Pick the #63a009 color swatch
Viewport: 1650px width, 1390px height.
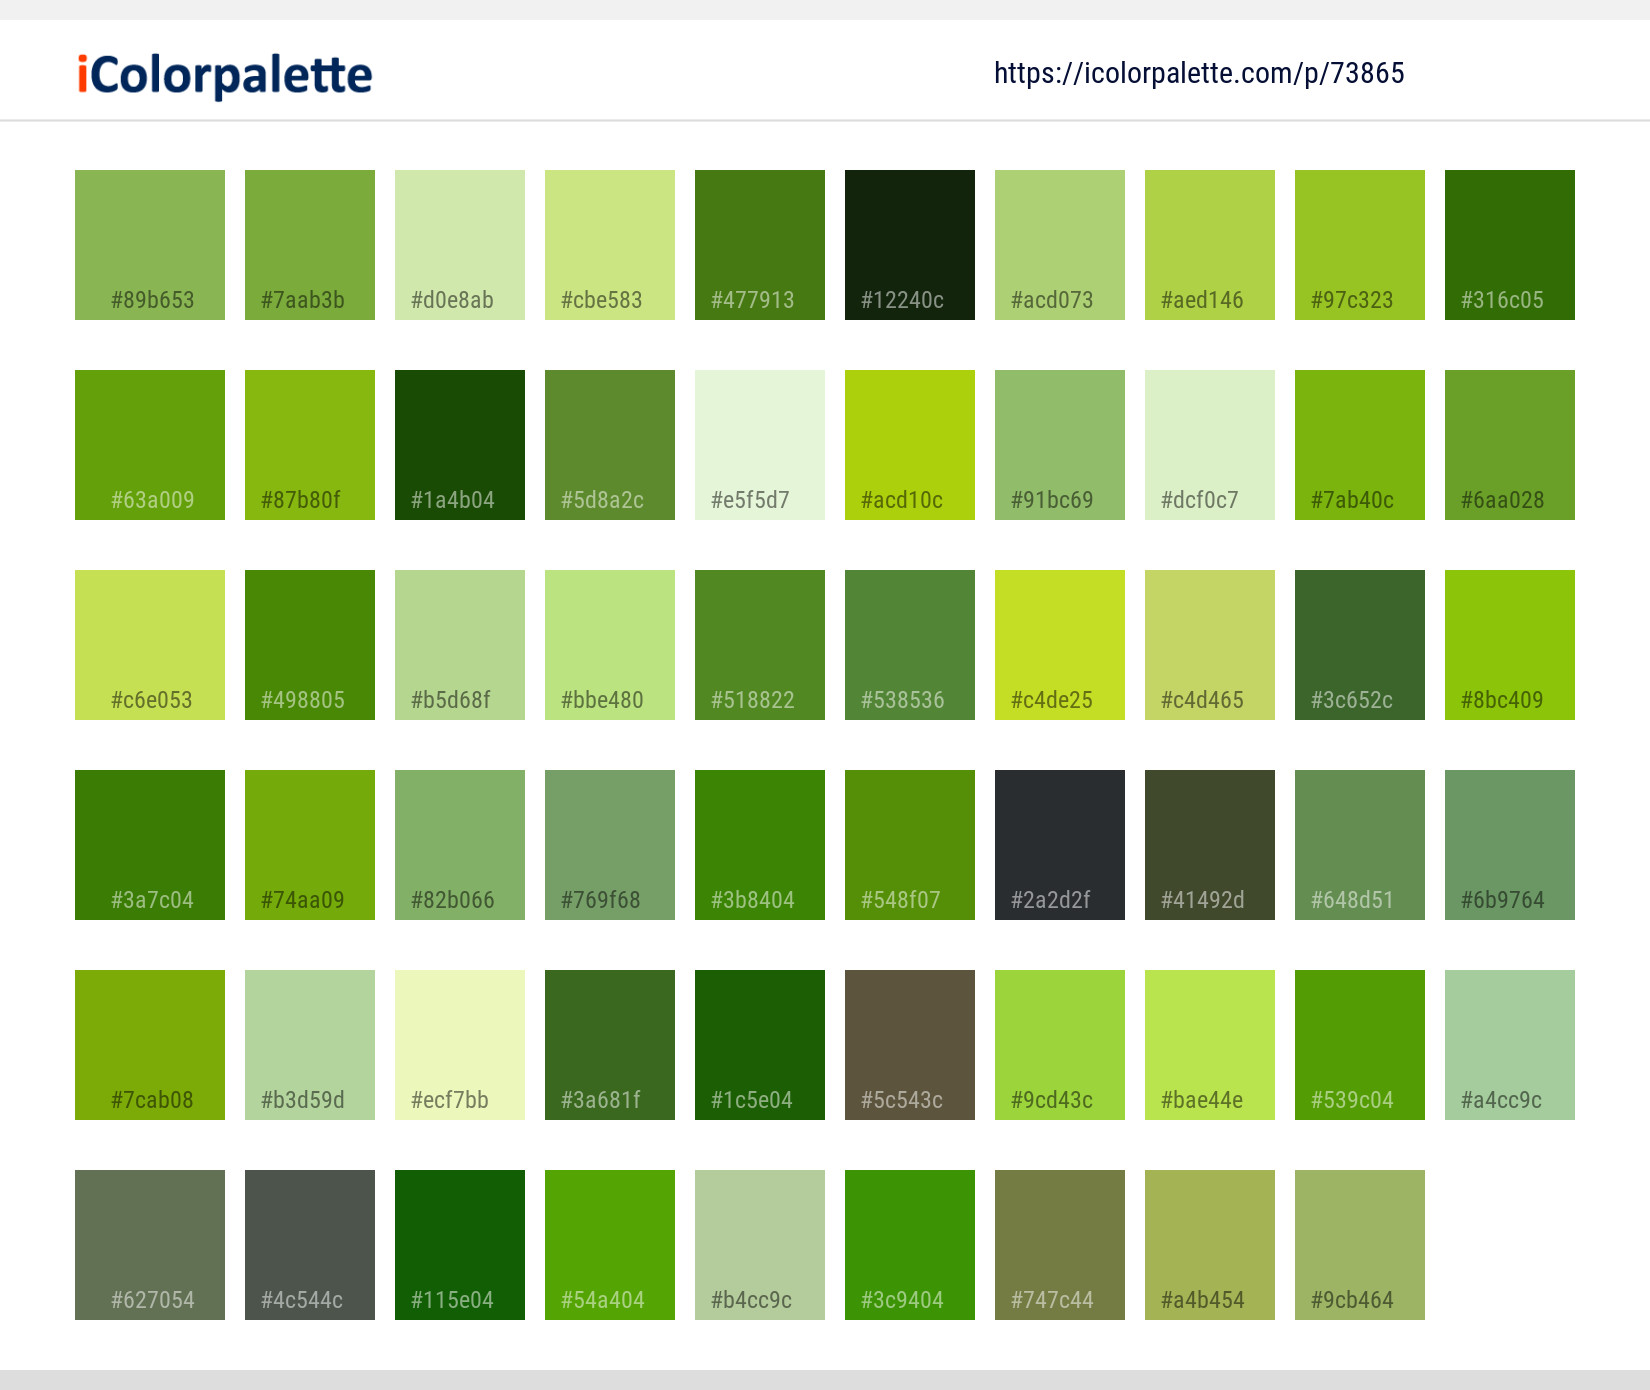150,445
